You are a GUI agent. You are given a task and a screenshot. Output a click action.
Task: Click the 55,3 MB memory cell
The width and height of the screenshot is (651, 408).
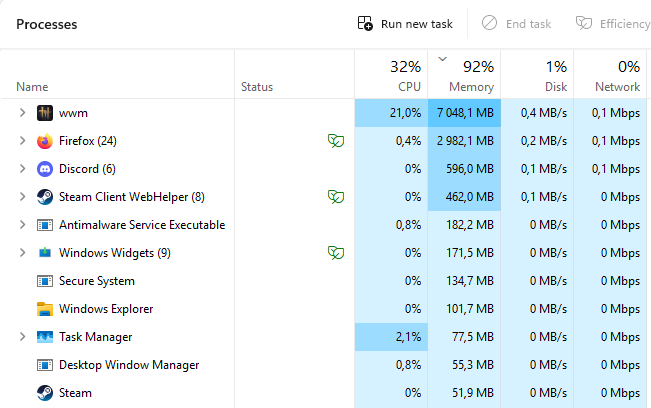click(x=465, y=365)
